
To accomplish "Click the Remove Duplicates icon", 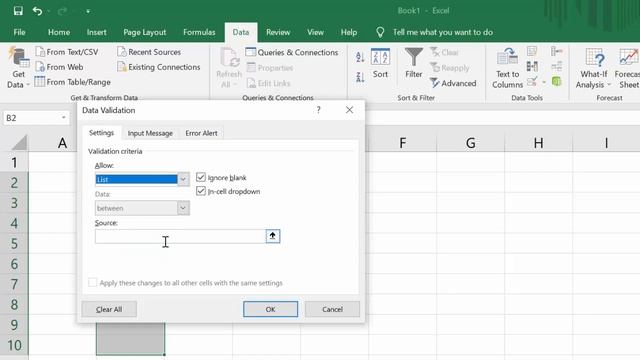I will 532,66.
